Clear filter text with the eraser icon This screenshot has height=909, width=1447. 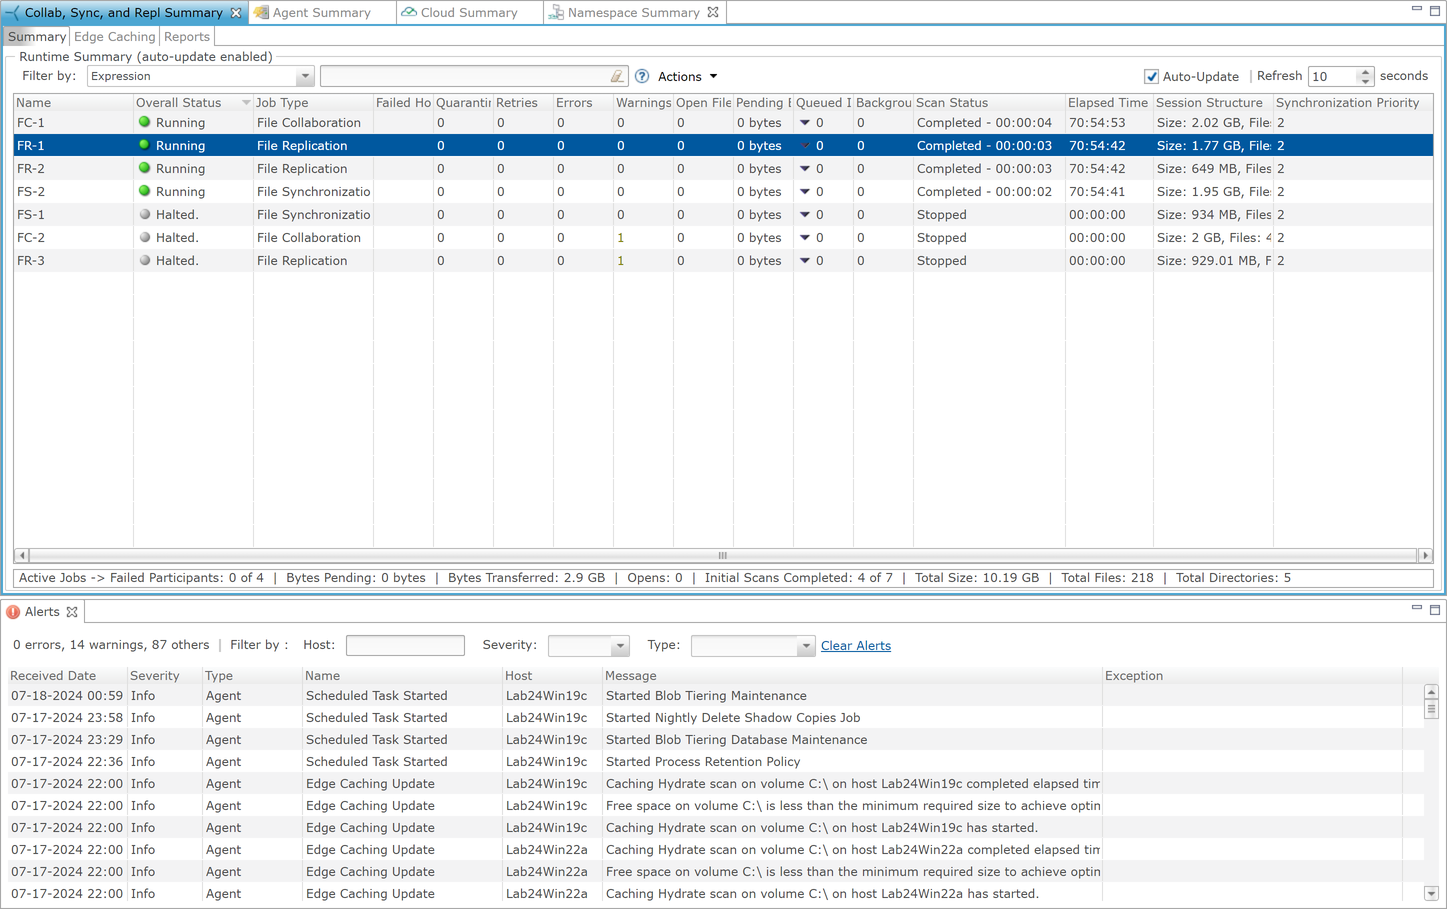pos(617,76)
